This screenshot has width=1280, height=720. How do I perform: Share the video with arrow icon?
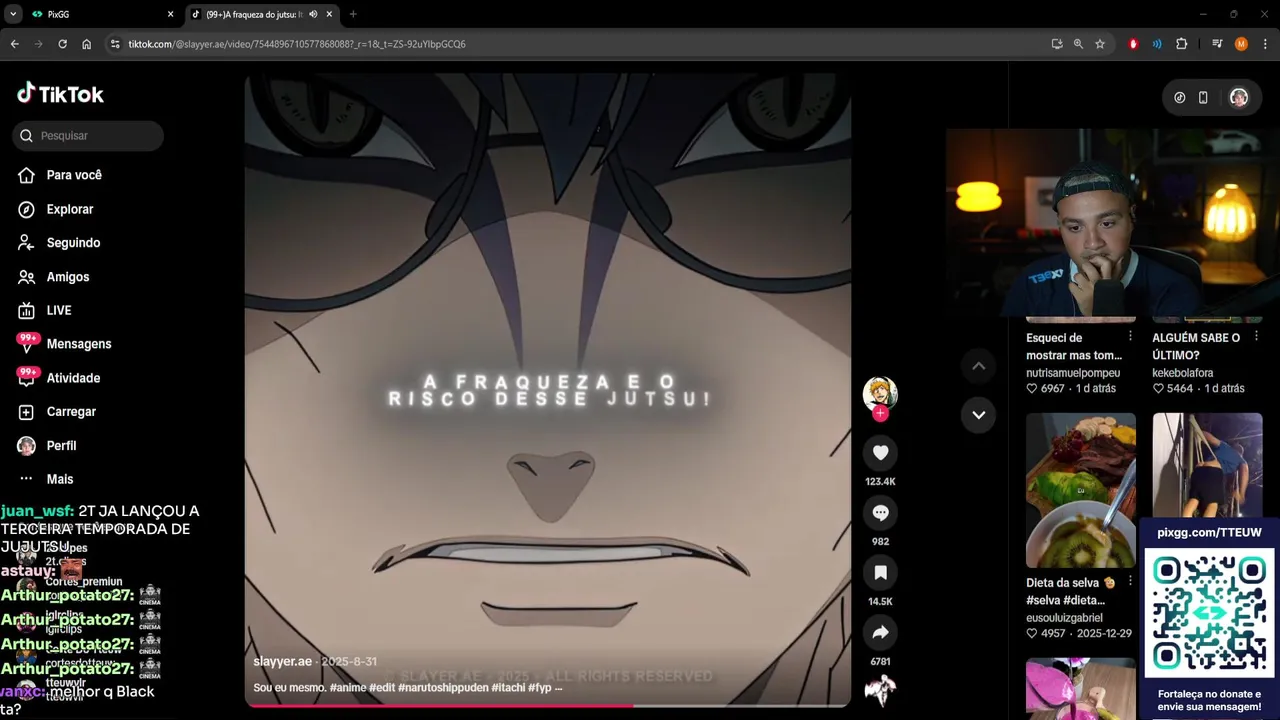[x=880, y=633]
